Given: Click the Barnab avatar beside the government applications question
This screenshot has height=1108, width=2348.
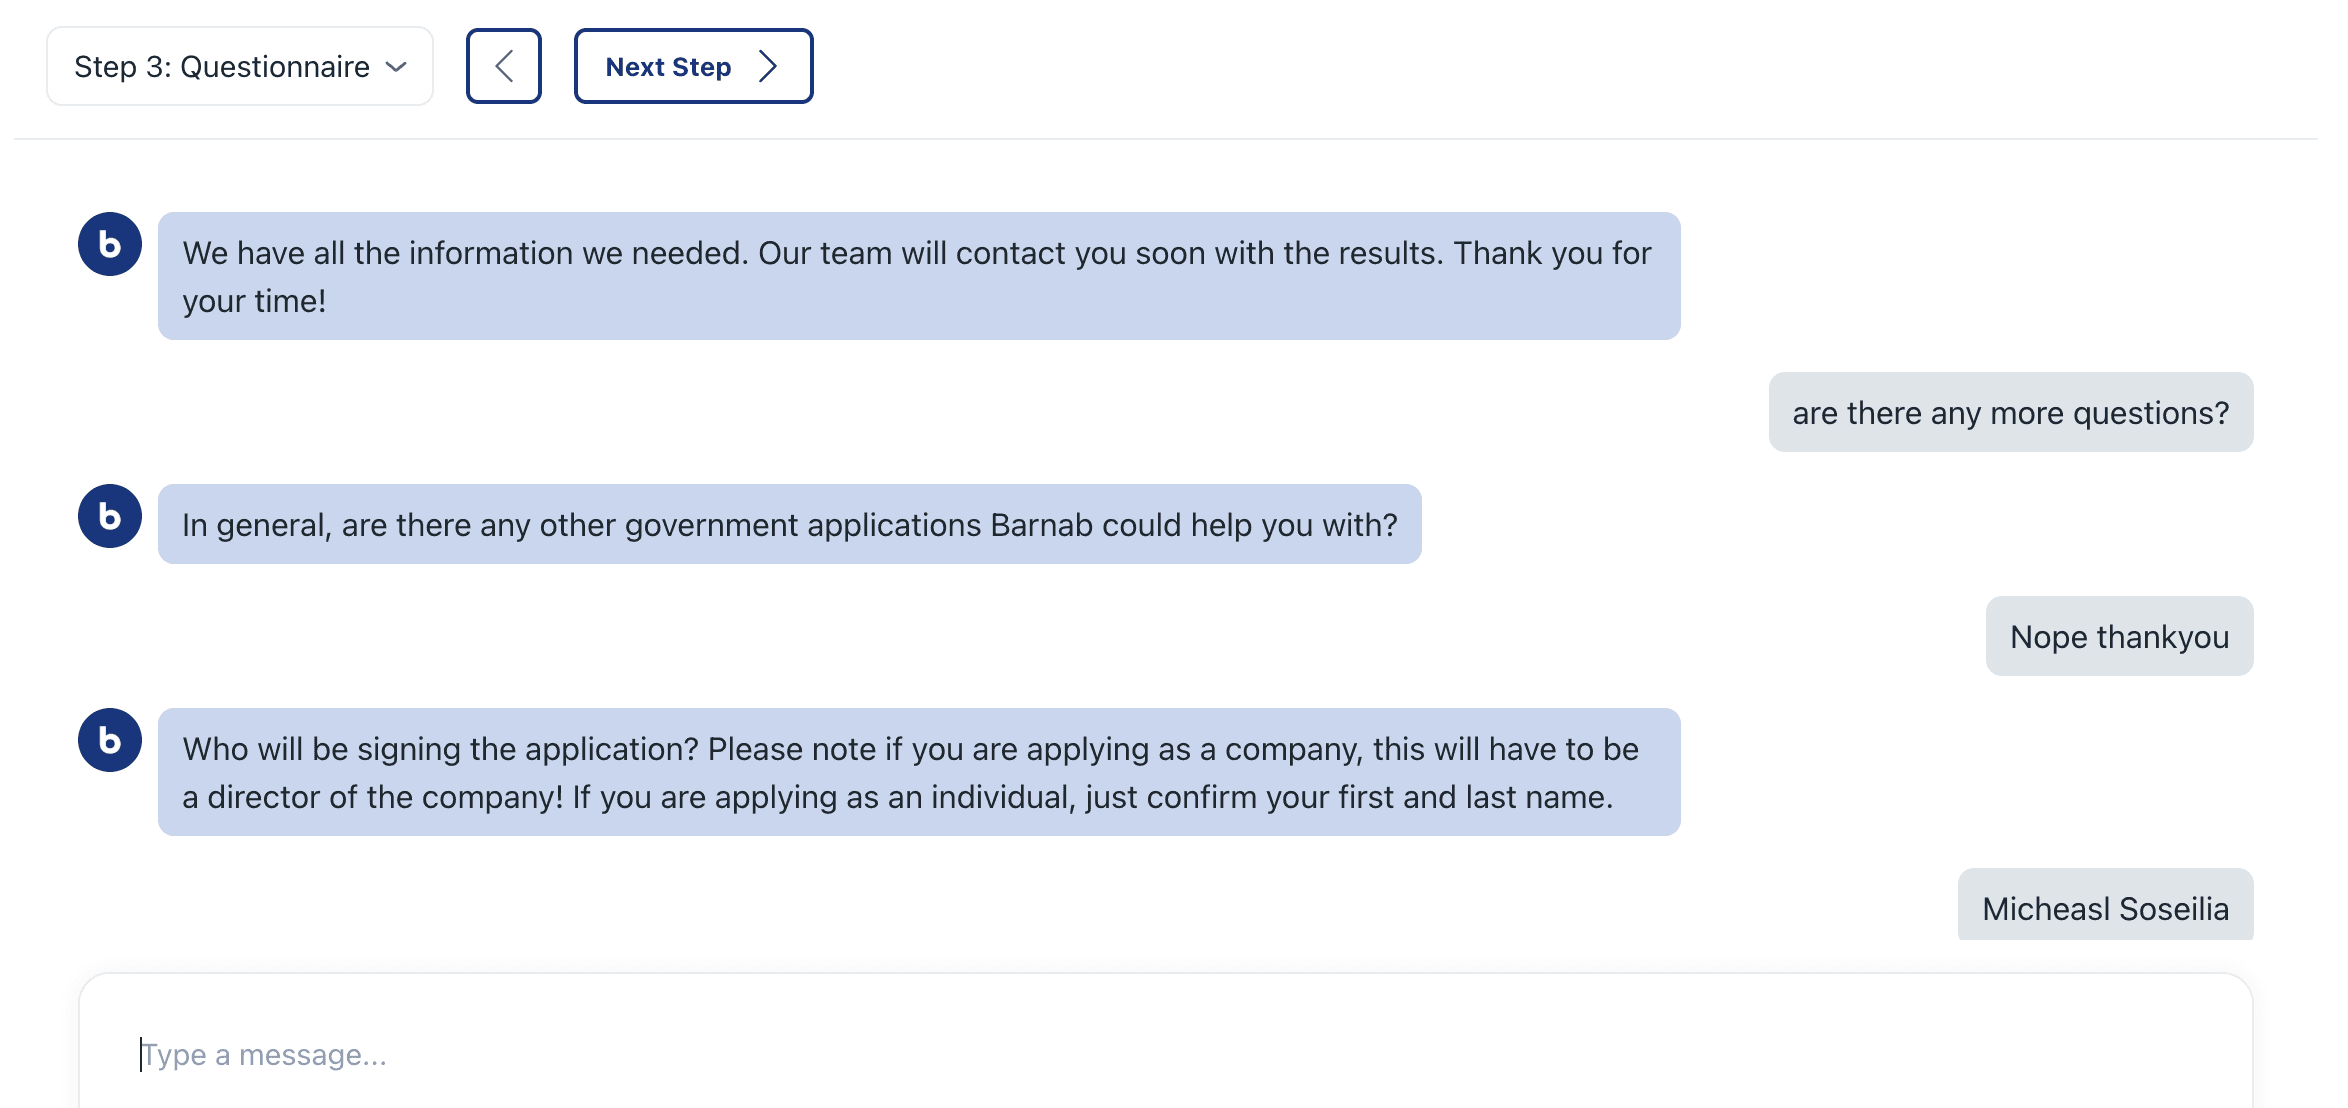Looking at the screenshot, I should click(x=110, y=516).
